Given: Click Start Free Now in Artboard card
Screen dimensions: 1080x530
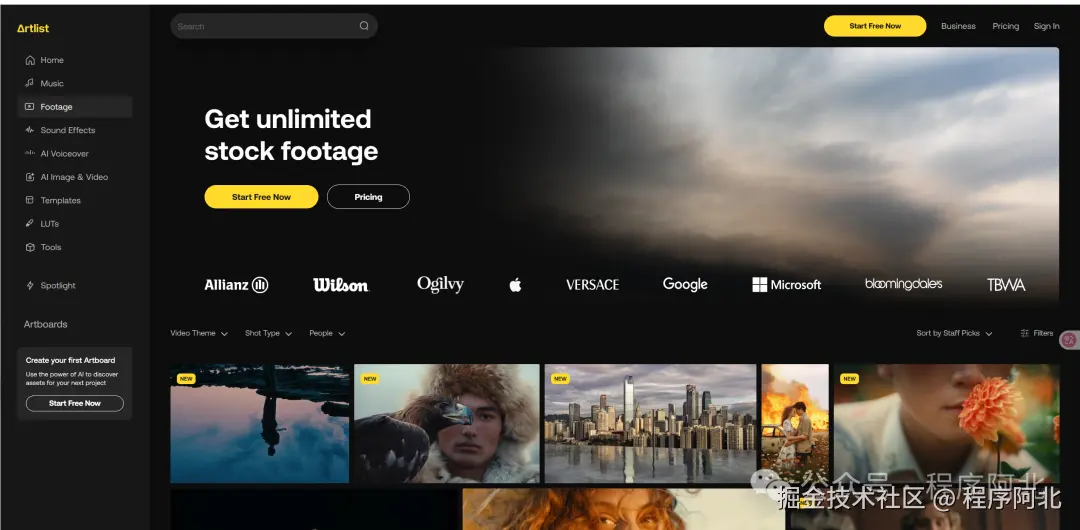Looking at the screenshot, I should point(75,403).
